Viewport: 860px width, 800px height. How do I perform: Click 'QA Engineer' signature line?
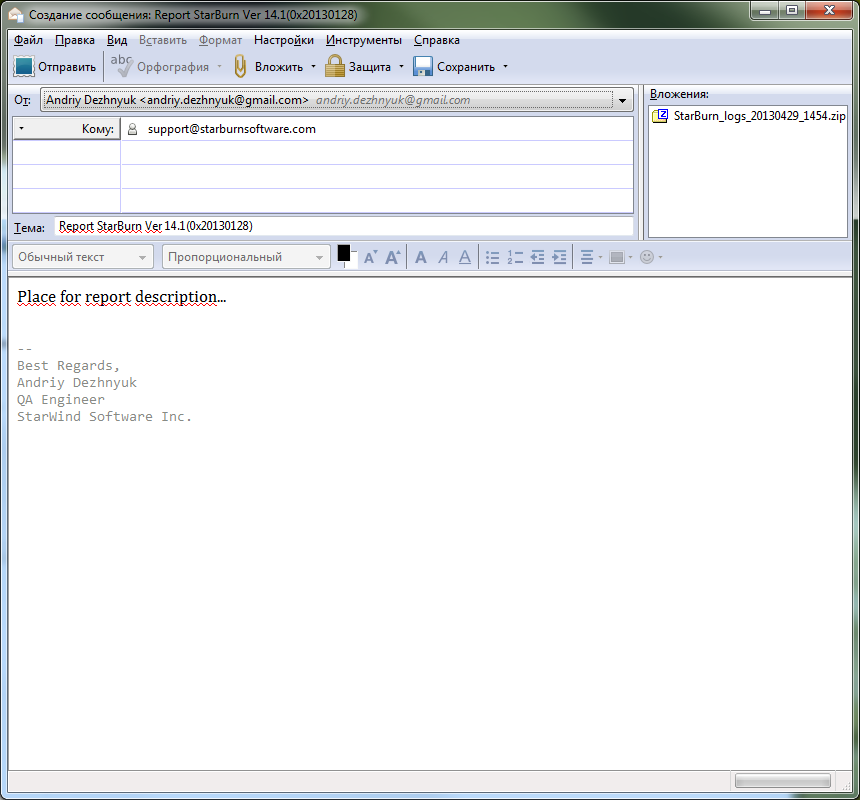click(61, 400)
